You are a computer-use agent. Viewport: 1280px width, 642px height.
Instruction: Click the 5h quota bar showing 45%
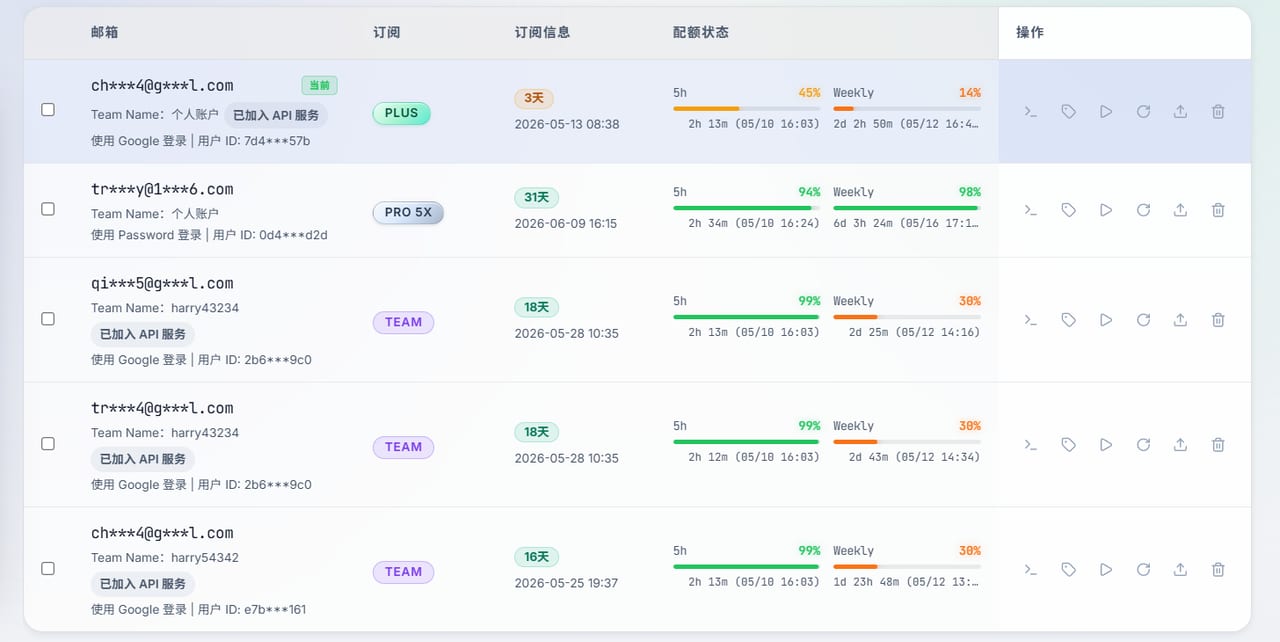coord(747,108)
